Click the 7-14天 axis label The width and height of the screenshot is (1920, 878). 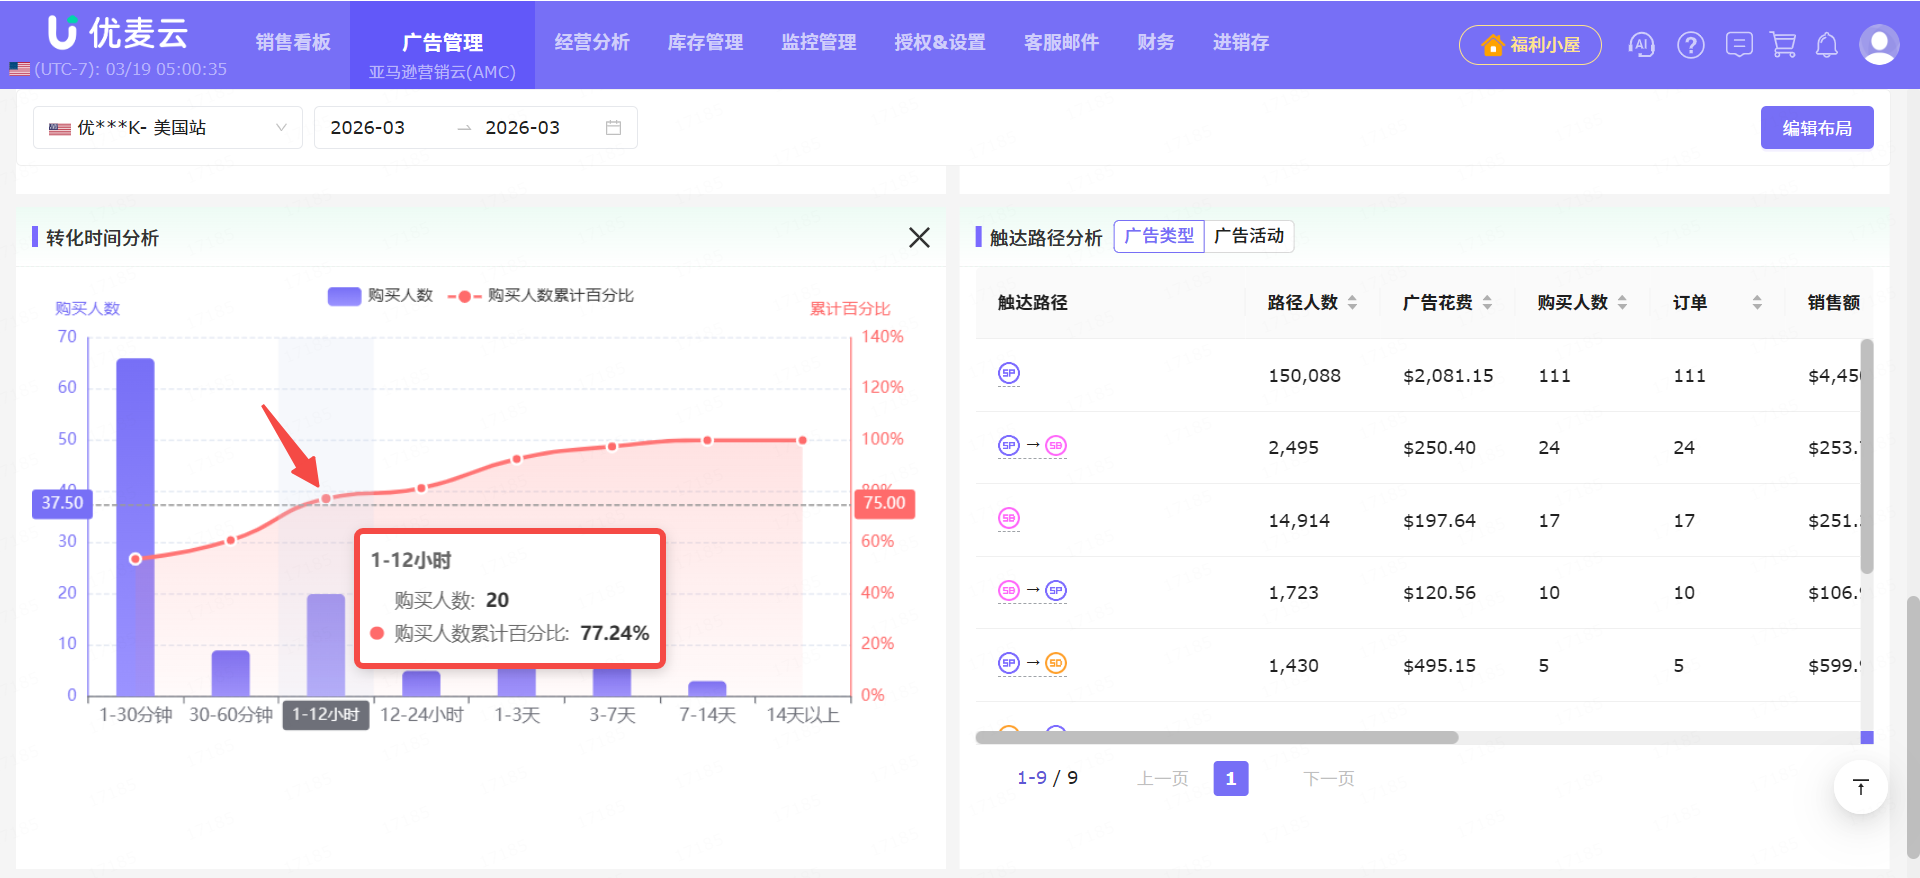[707, 715]
